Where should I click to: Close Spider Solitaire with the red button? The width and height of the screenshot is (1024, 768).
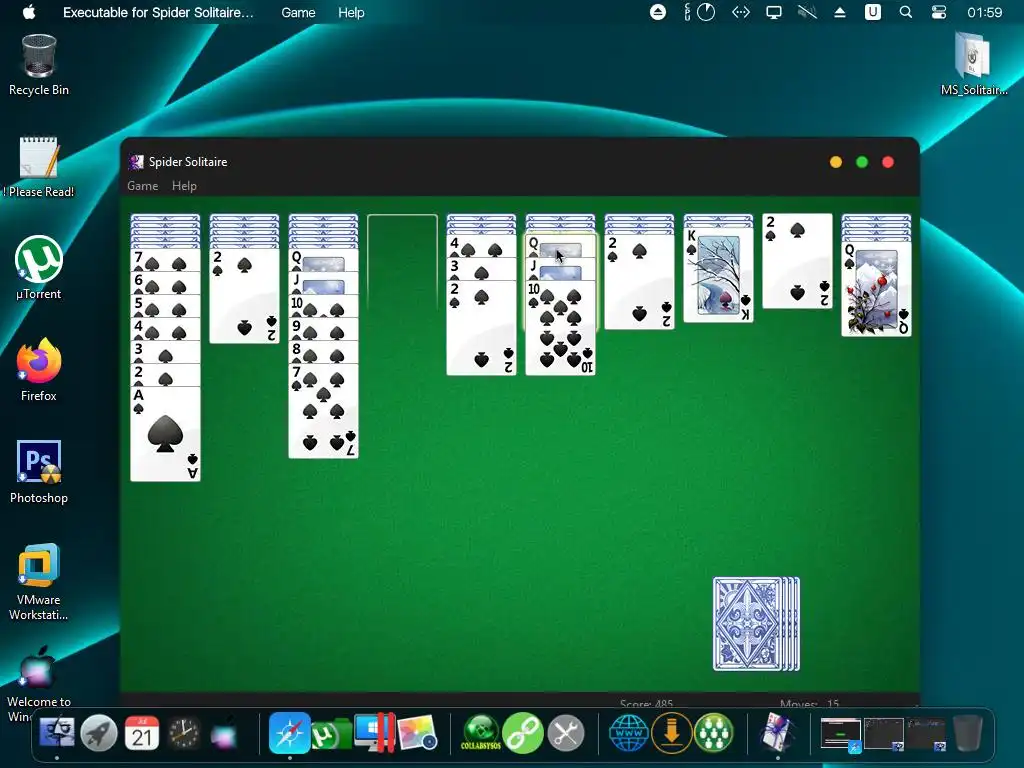click(888, 162)
